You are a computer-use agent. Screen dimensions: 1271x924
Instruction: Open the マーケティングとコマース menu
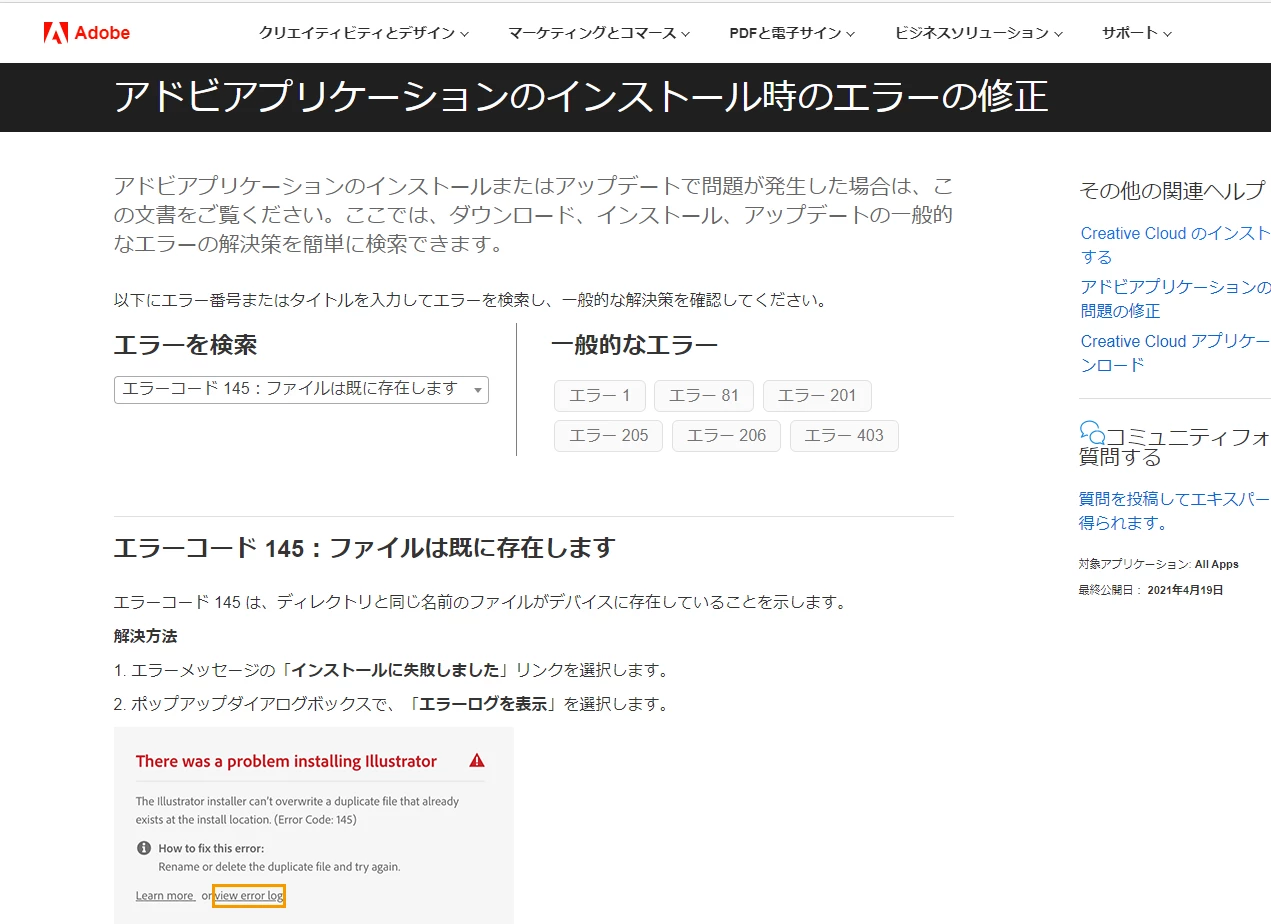(x=599, y=33)
